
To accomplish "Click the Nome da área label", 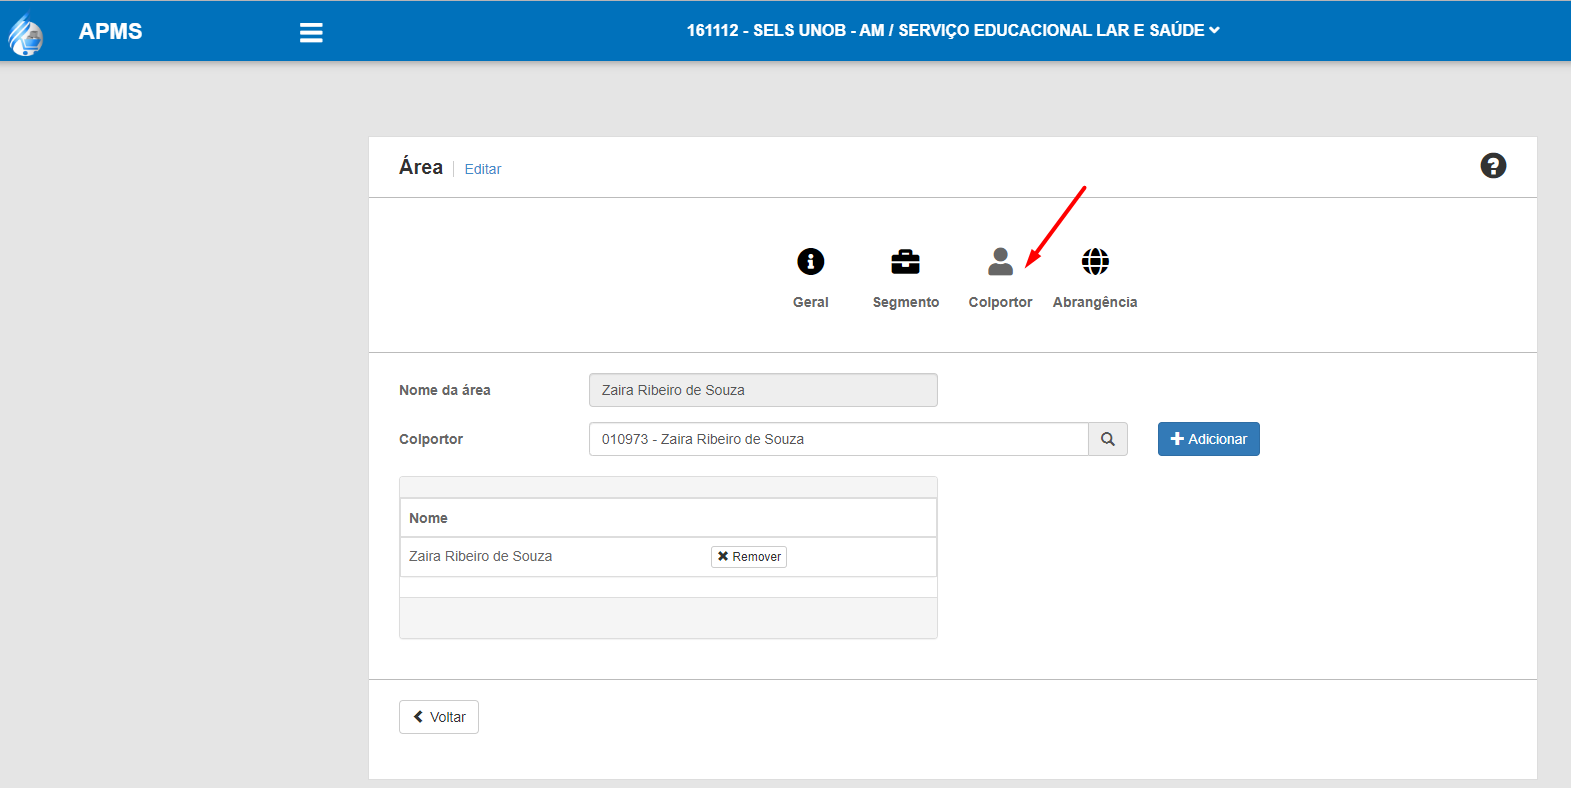I will [x=445, y=390].
